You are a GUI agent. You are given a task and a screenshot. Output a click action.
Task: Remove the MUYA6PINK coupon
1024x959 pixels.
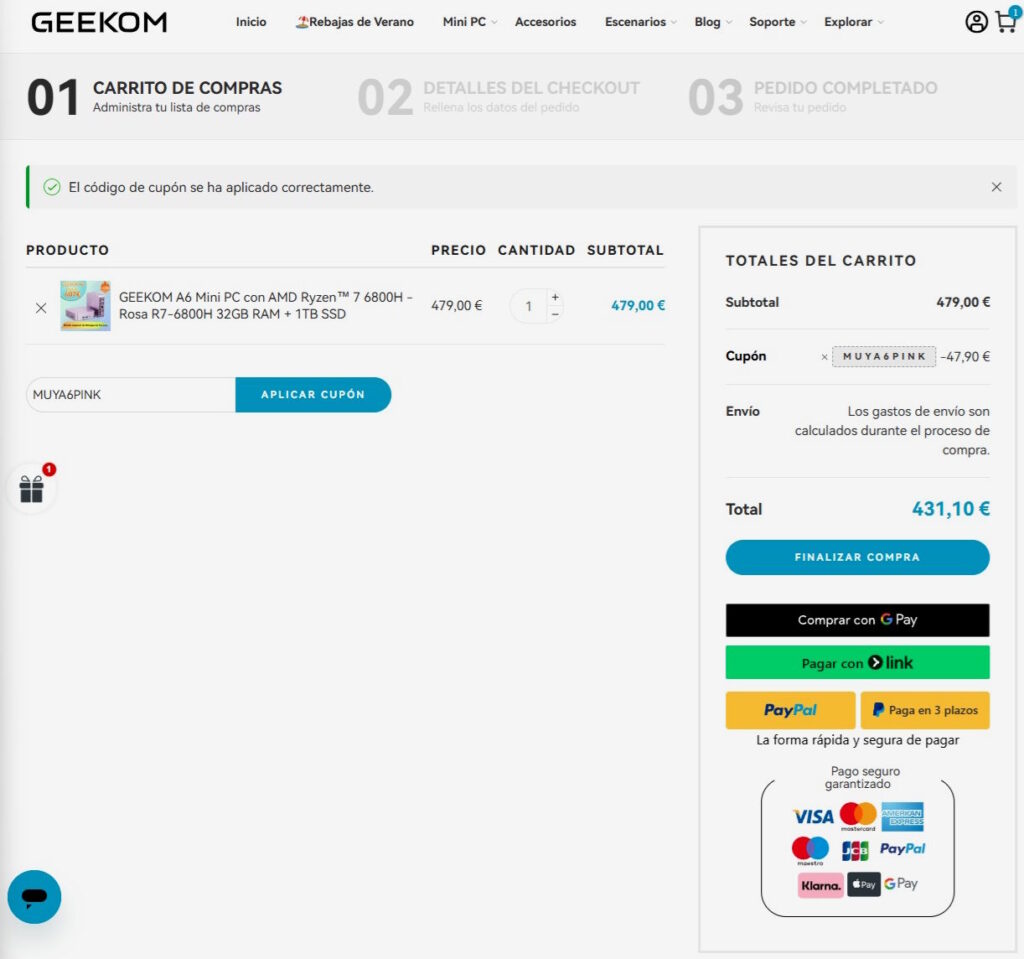pos(824,357)
